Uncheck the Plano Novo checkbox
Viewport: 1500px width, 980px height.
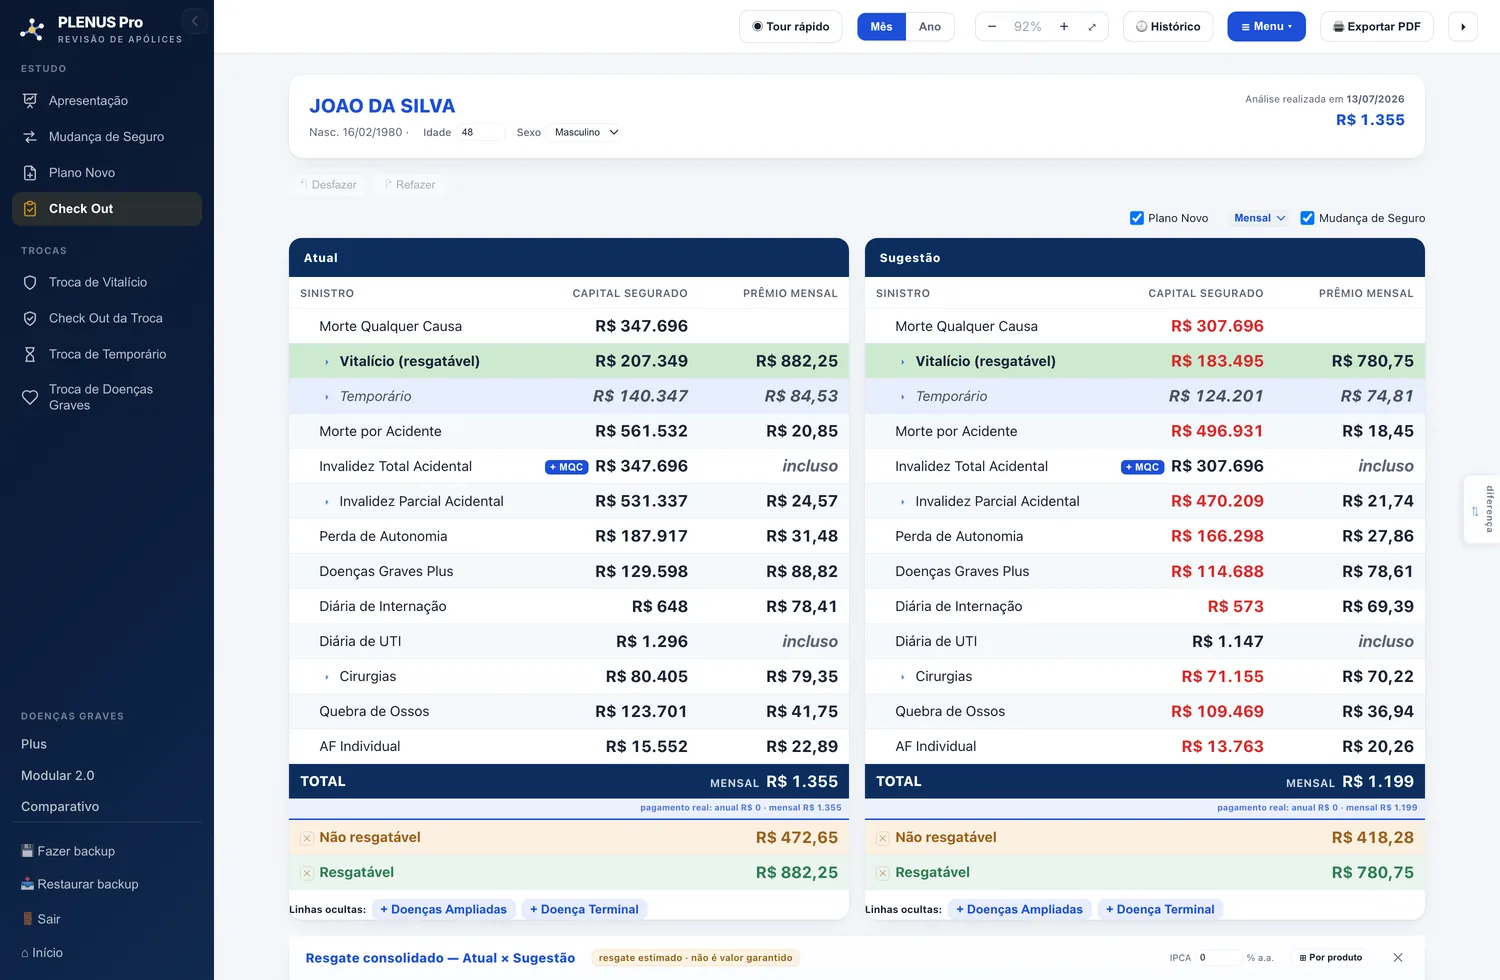point(1137,218)
